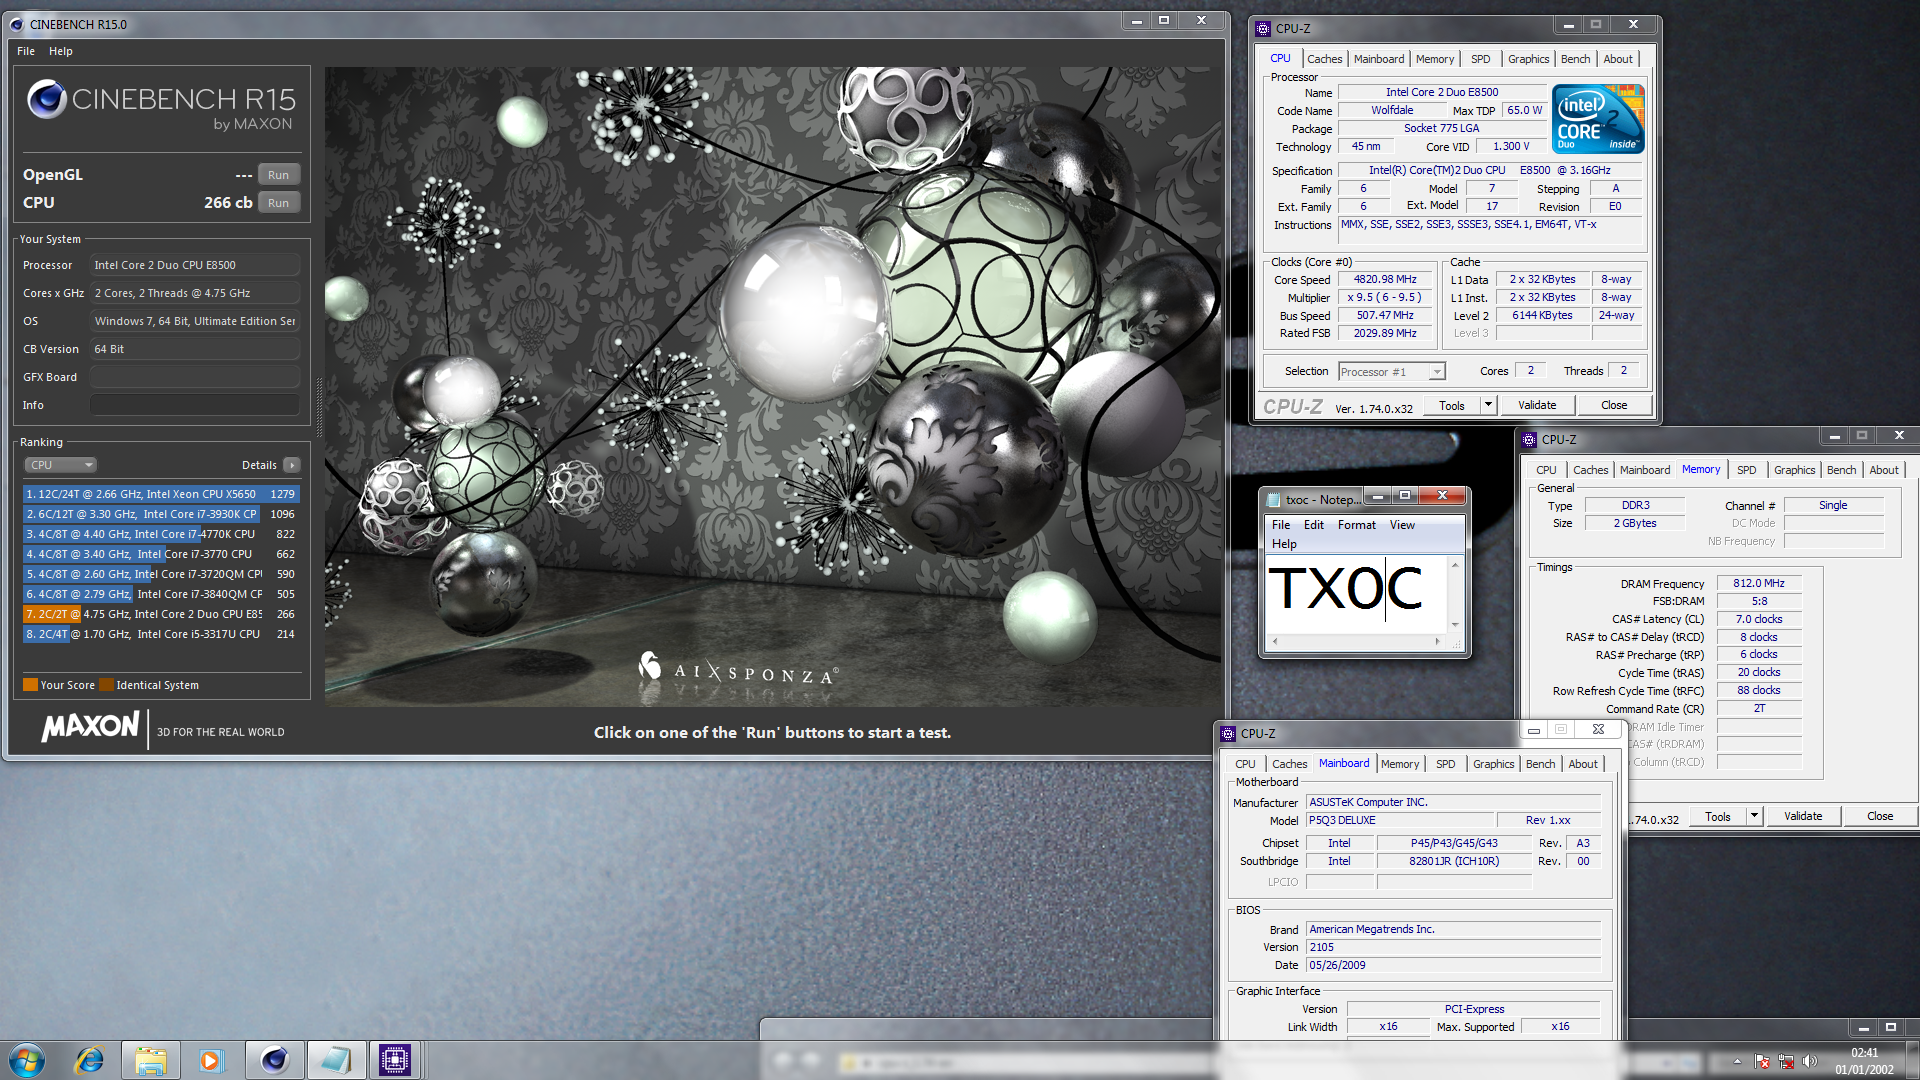Click motherboard model P5Q3 DELUXE
The image size is (1920, 1080).
click(x=1400, y=821)
